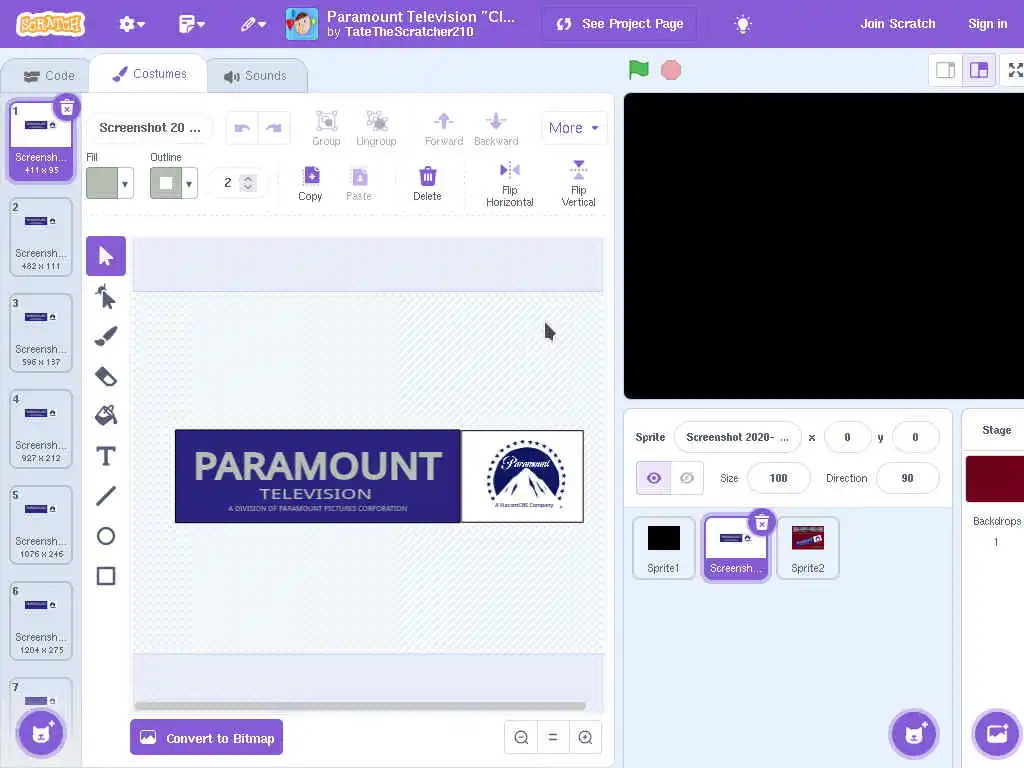The height and width of the screenshot is (768, 1024).
Task: Select the arrow Select tool
Action: pyautogui.click(x=106, y=256)
